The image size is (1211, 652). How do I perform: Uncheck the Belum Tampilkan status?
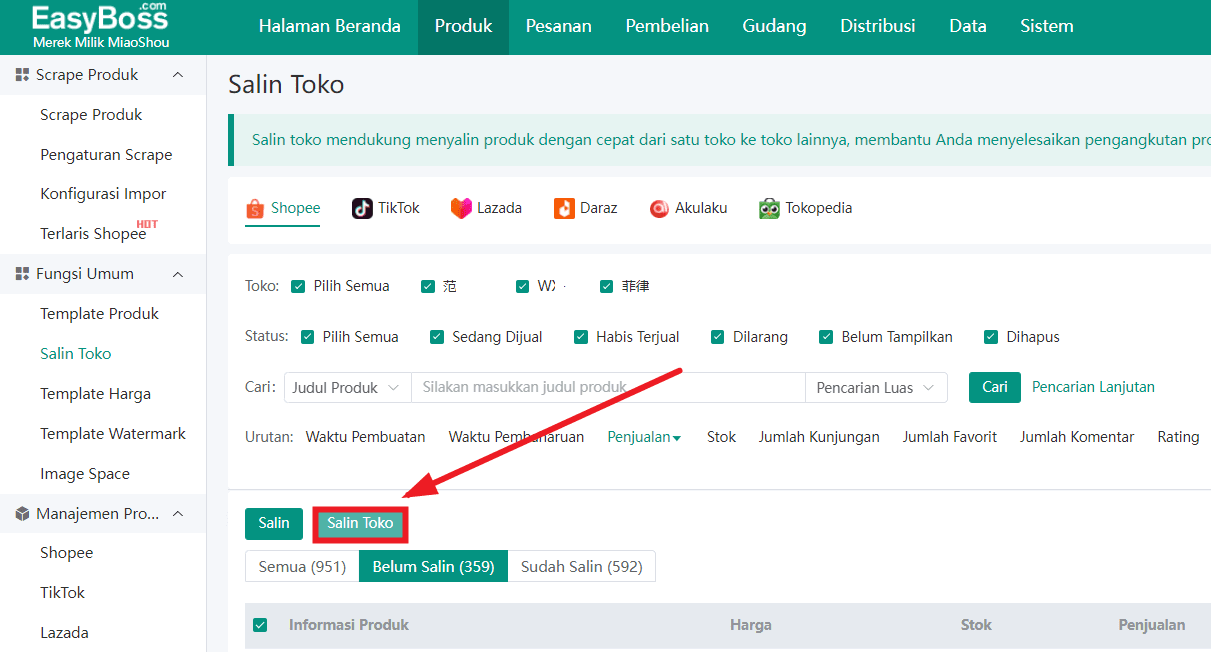pos(826,337)
